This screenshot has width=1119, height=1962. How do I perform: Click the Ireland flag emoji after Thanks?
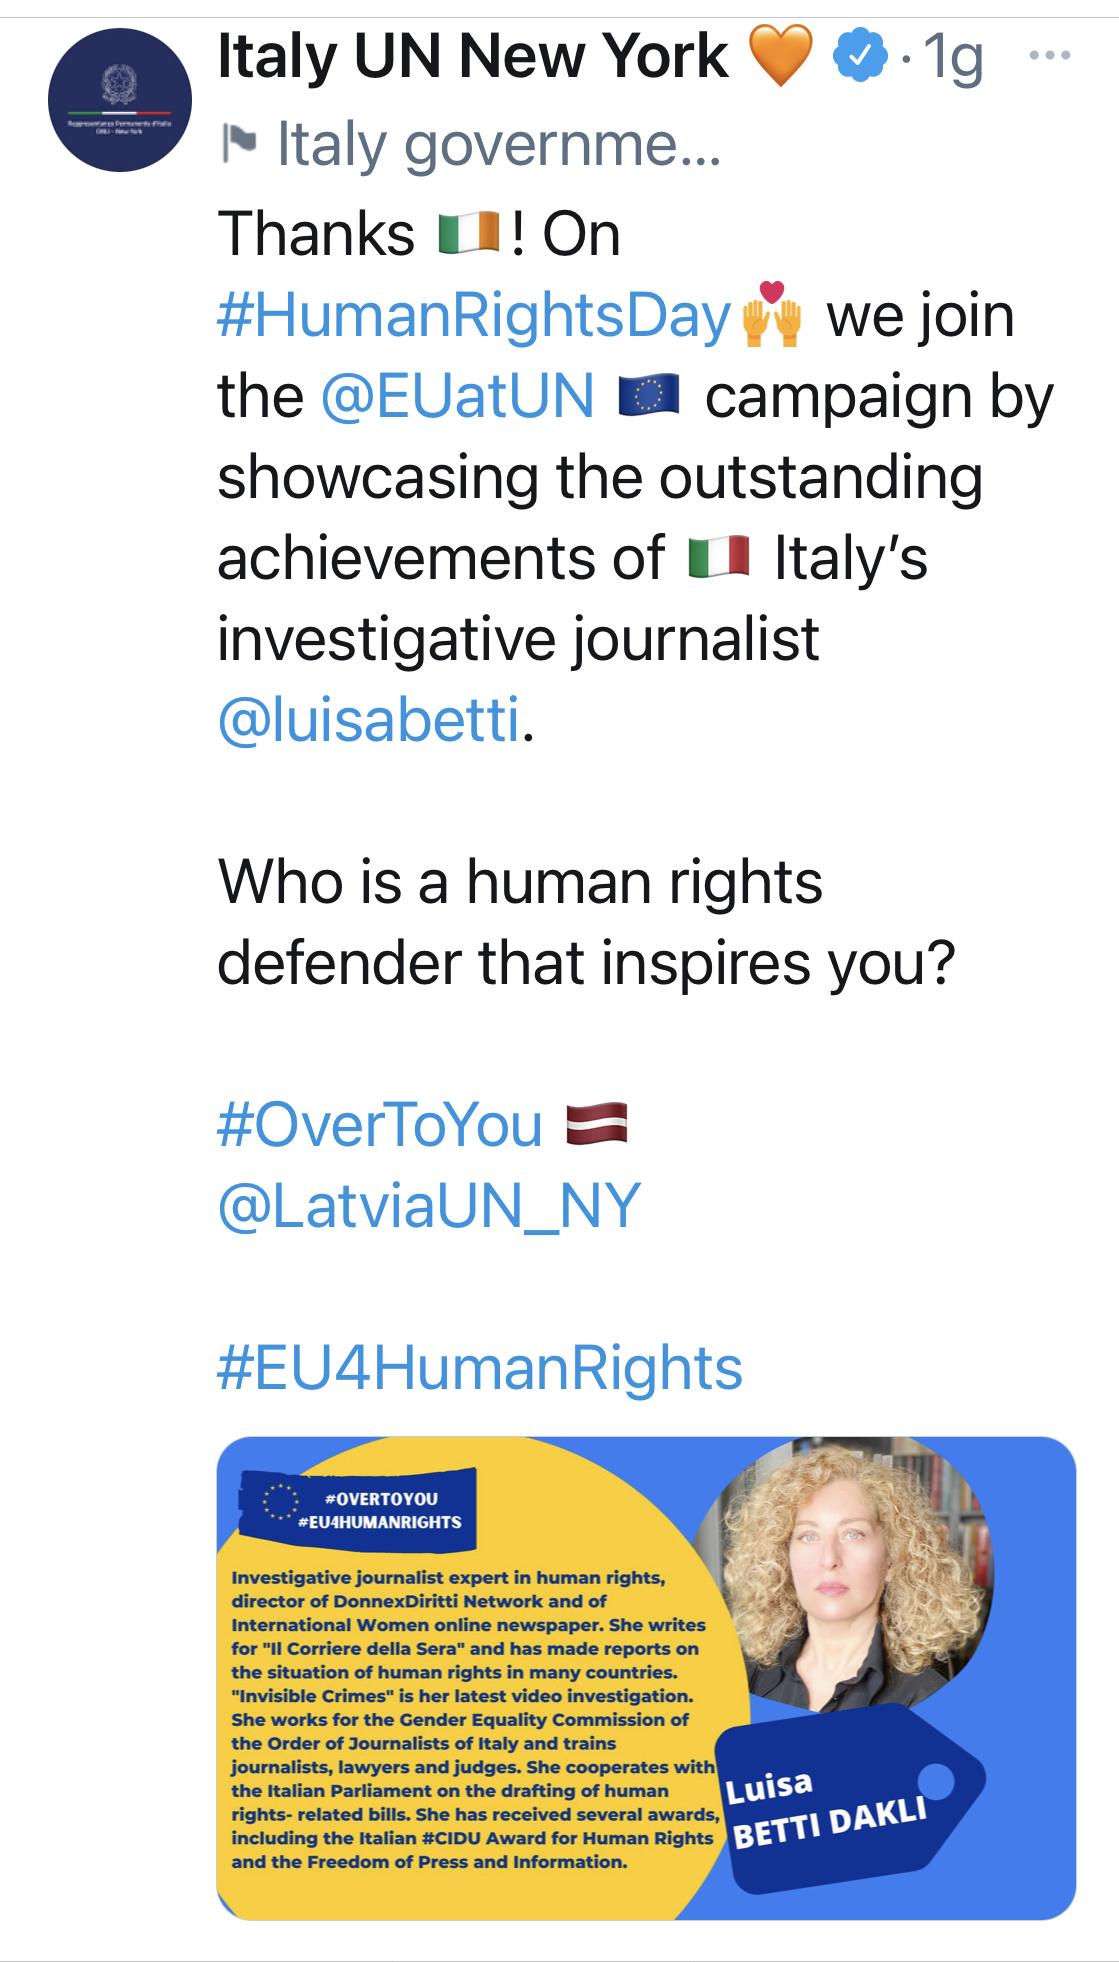[469, 234]
